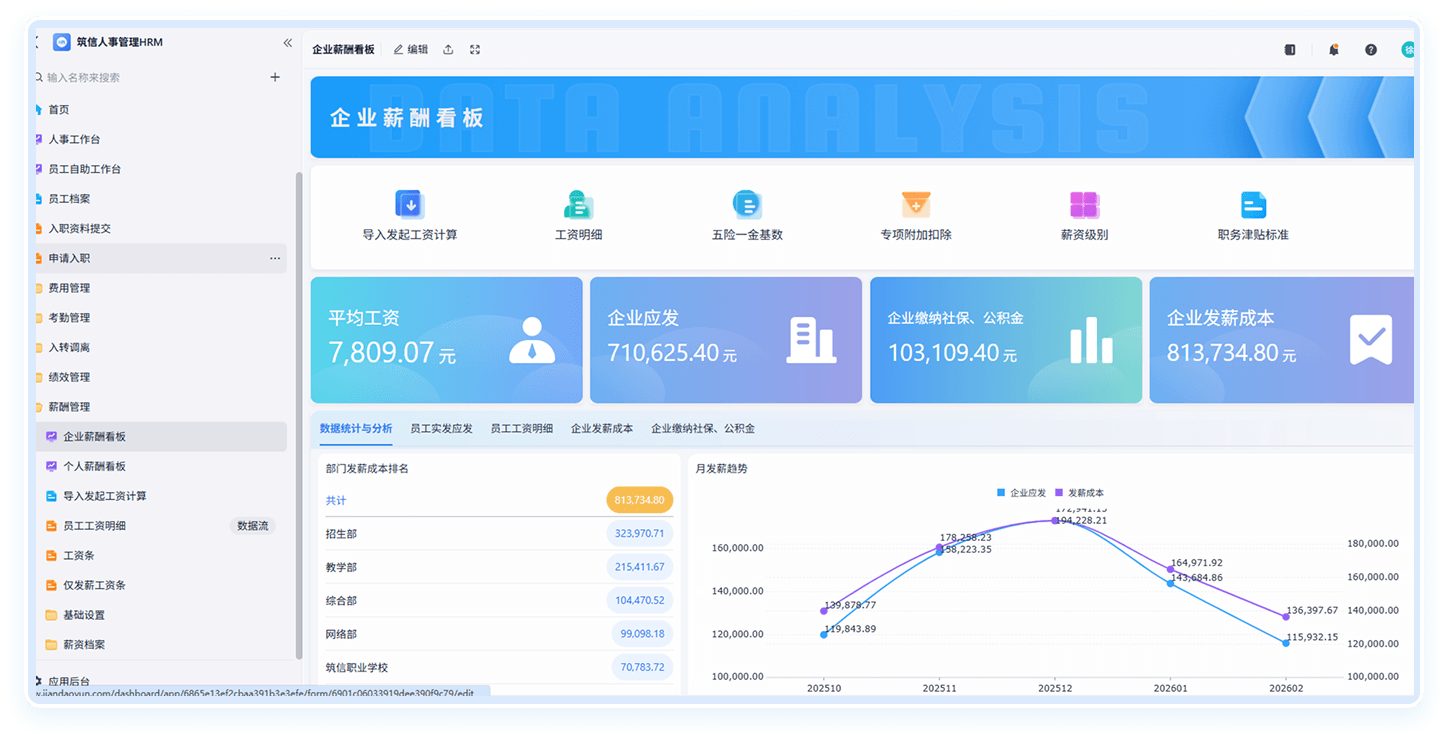
Task: Click the share/export icon beside 编辑
Action: (x=448, y=49)
